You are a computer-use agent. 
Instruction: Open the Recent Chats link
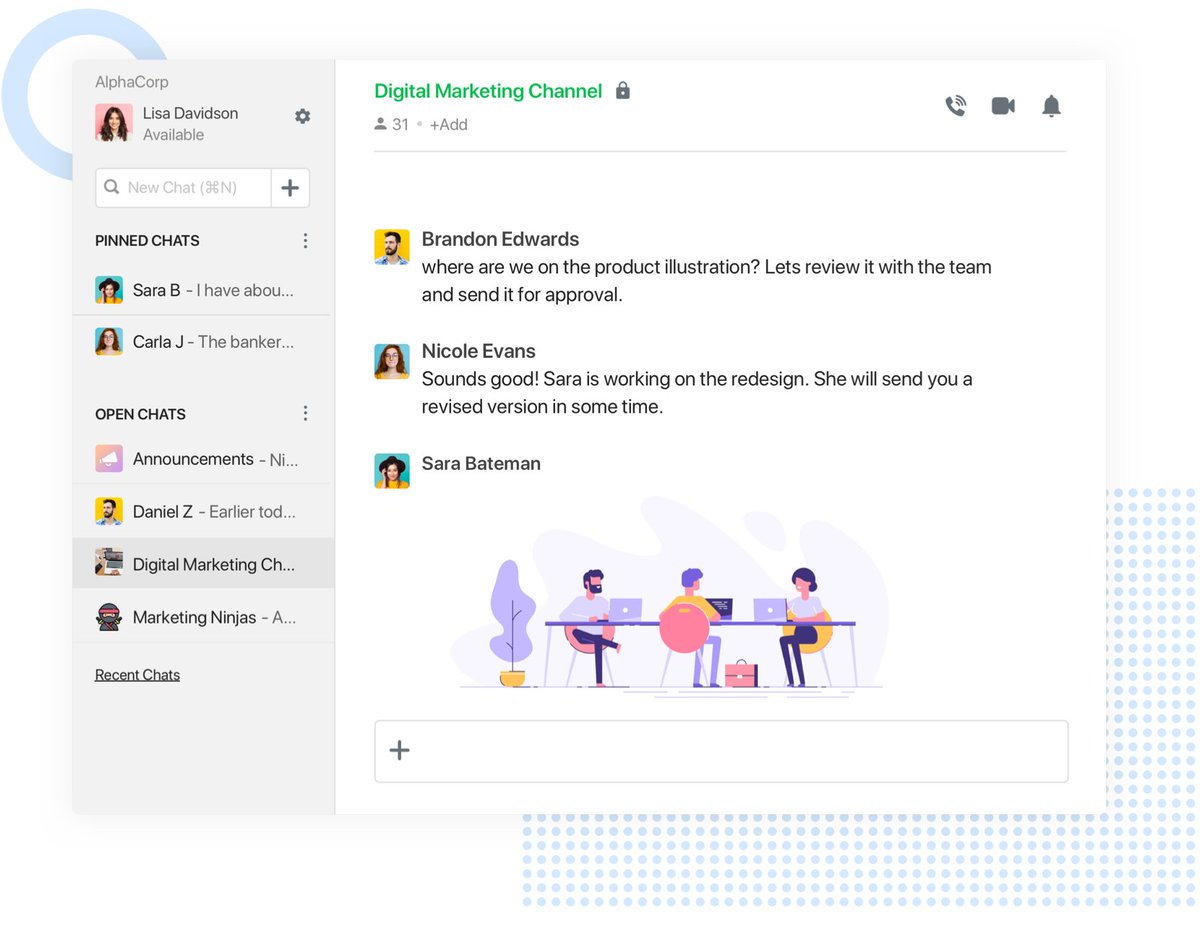(x=137, y=675)
